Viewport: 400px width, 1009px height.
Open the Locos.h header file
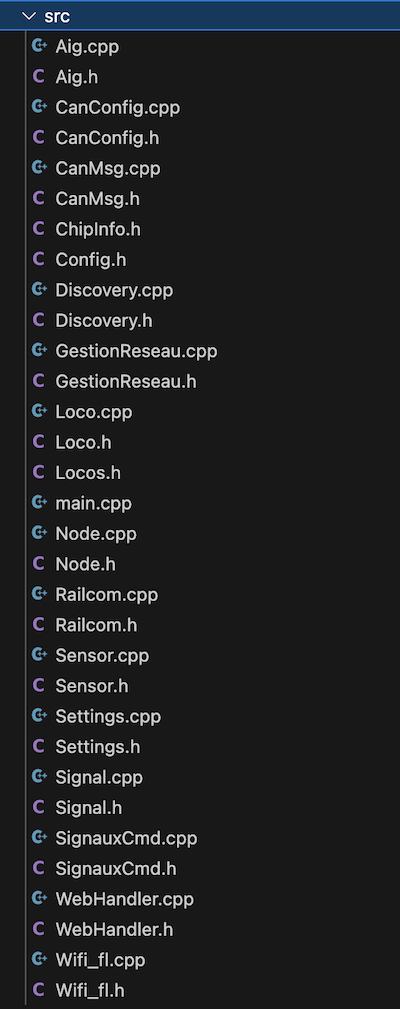pyautogui.click(x=200, y=472)
